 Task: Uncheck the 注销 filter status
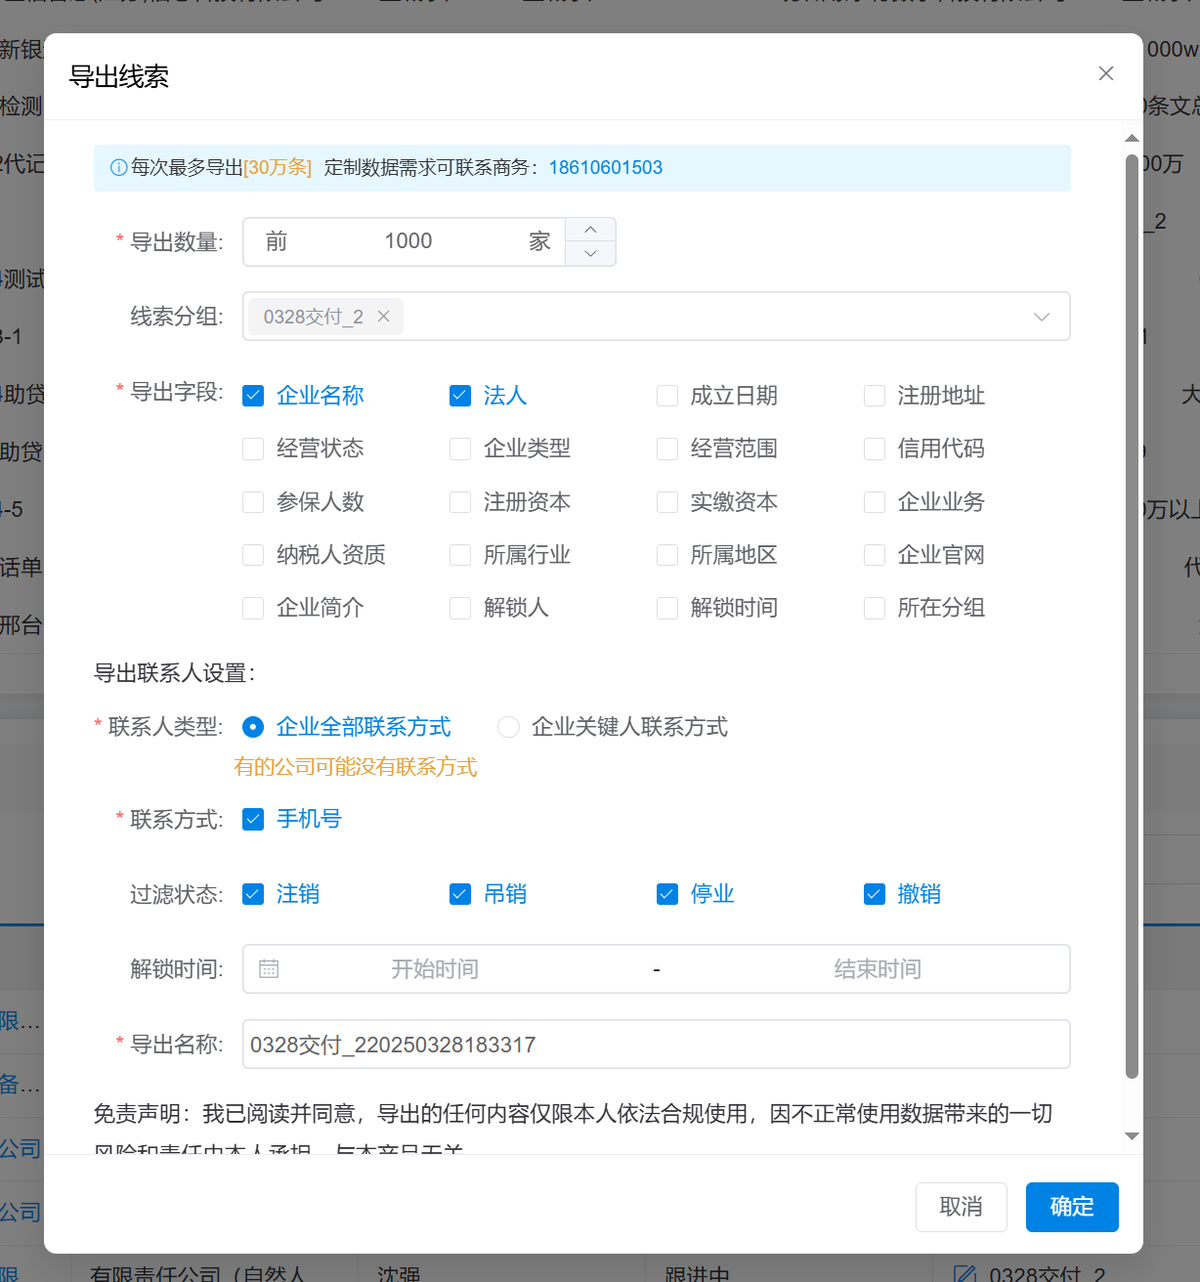pos(253,894)
